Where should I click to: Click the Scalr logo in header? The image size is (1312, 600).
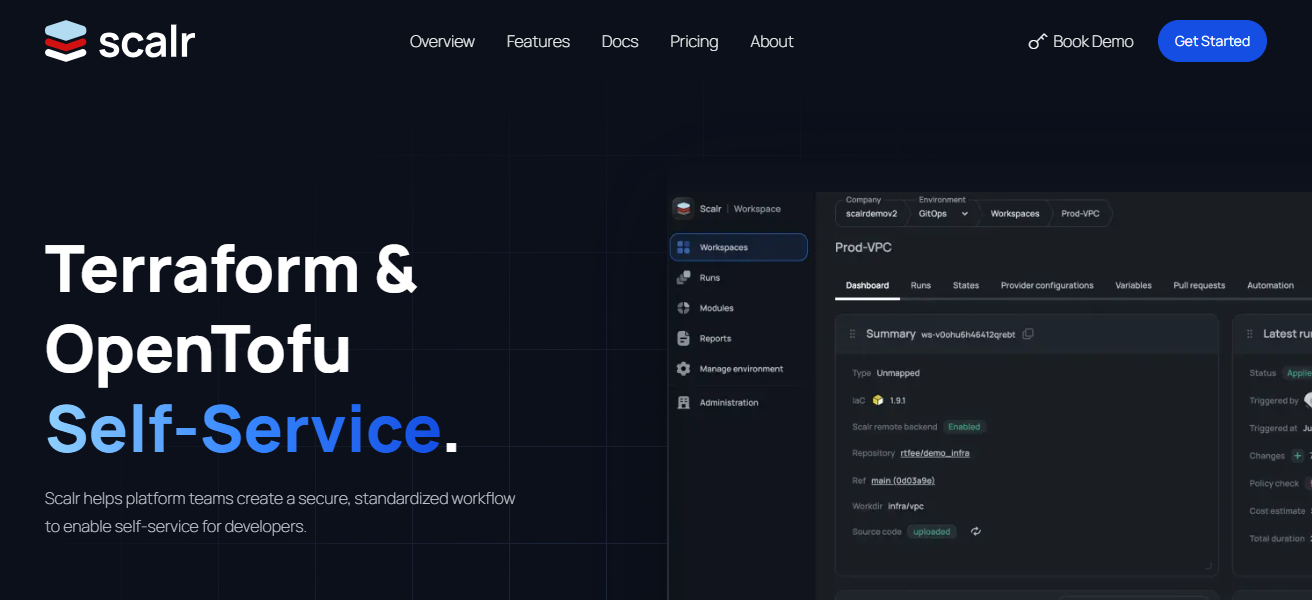[x=120, y=41]
